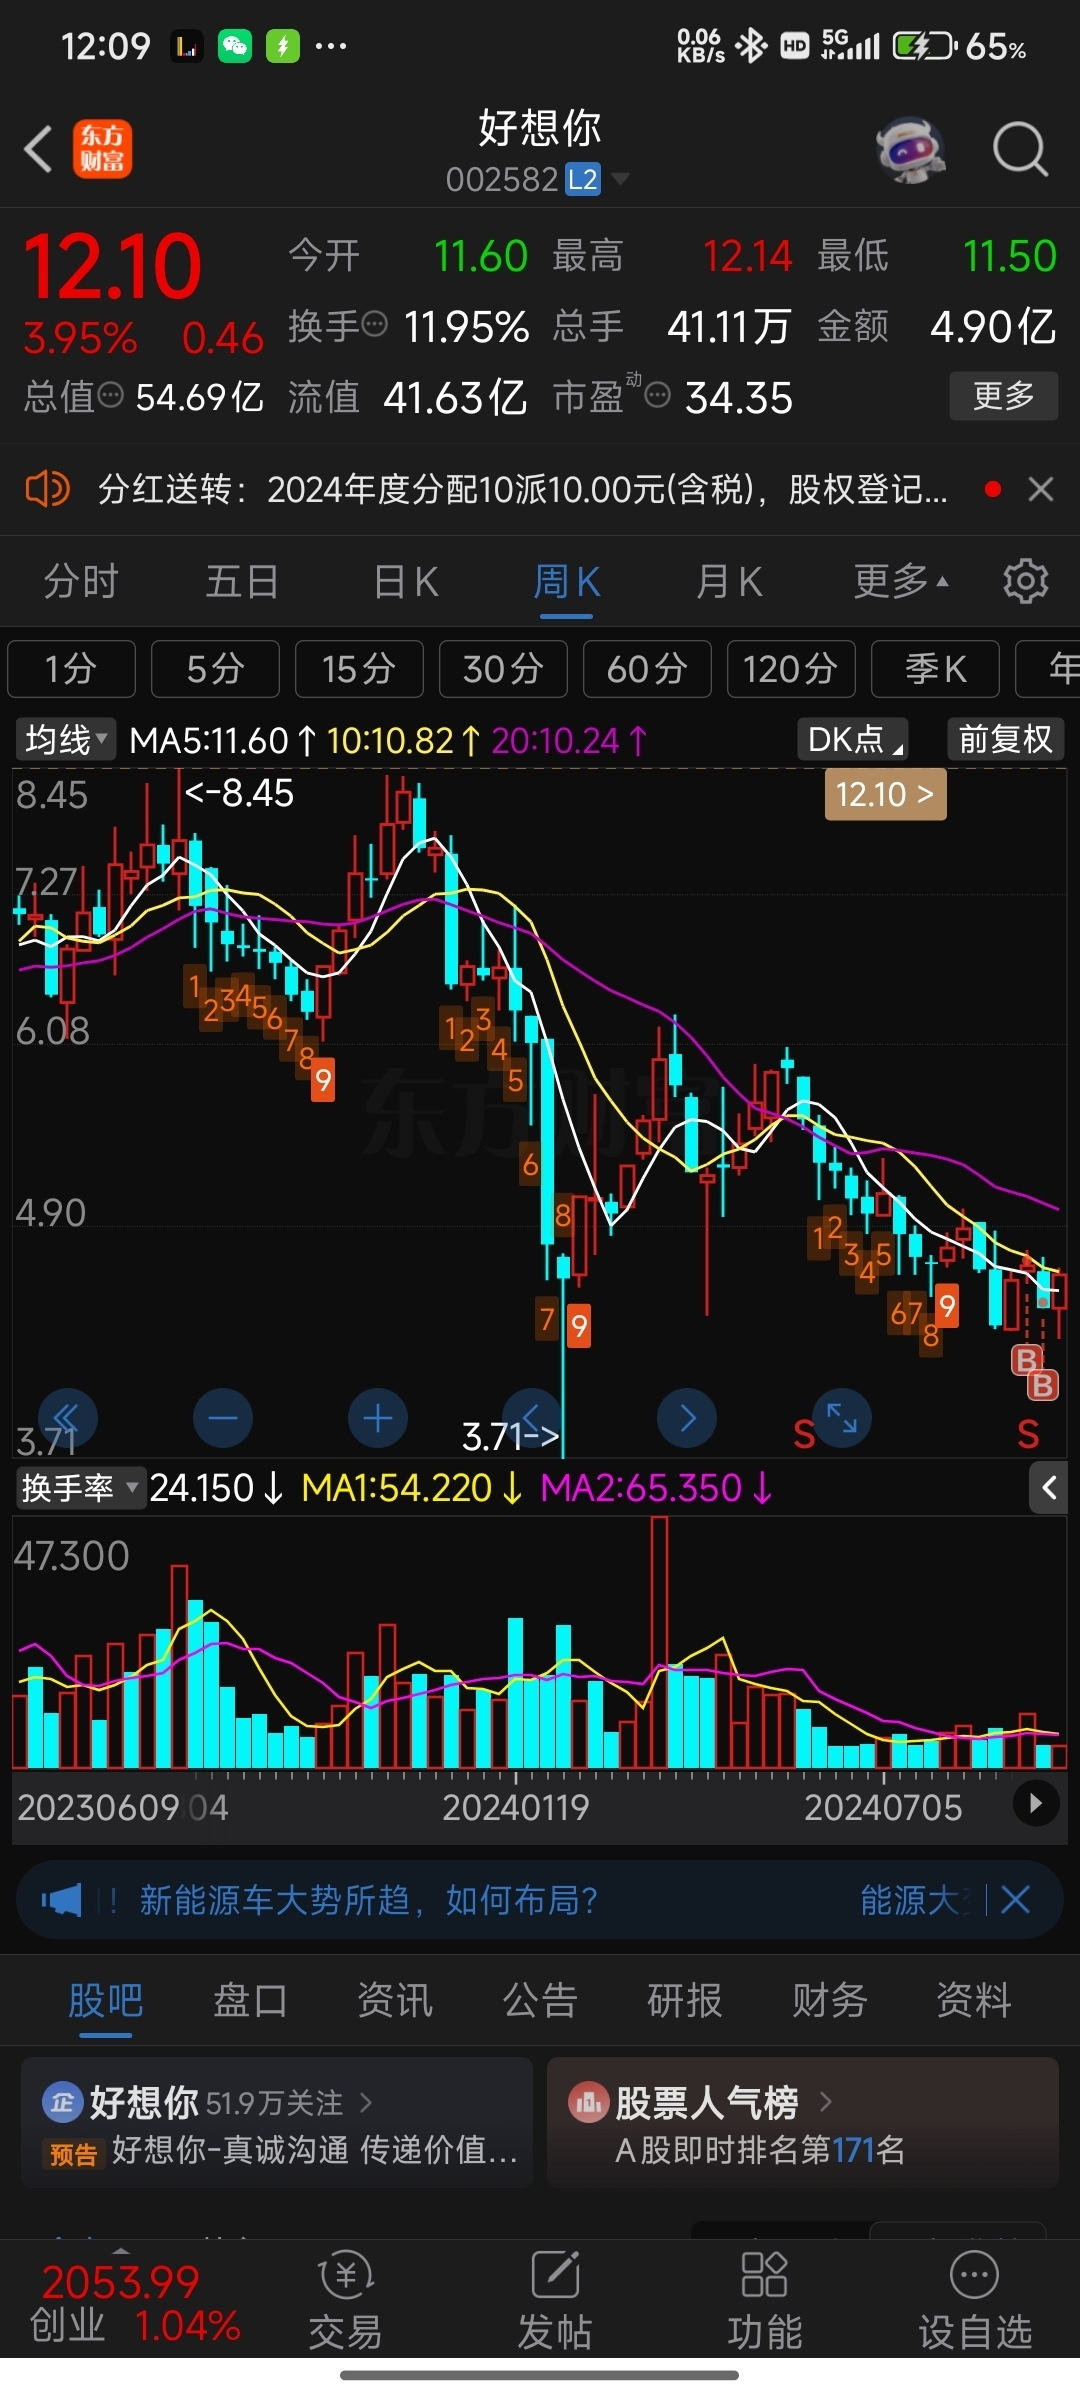
Task: Open 资讯 section tab
Action: [395, 2000]
